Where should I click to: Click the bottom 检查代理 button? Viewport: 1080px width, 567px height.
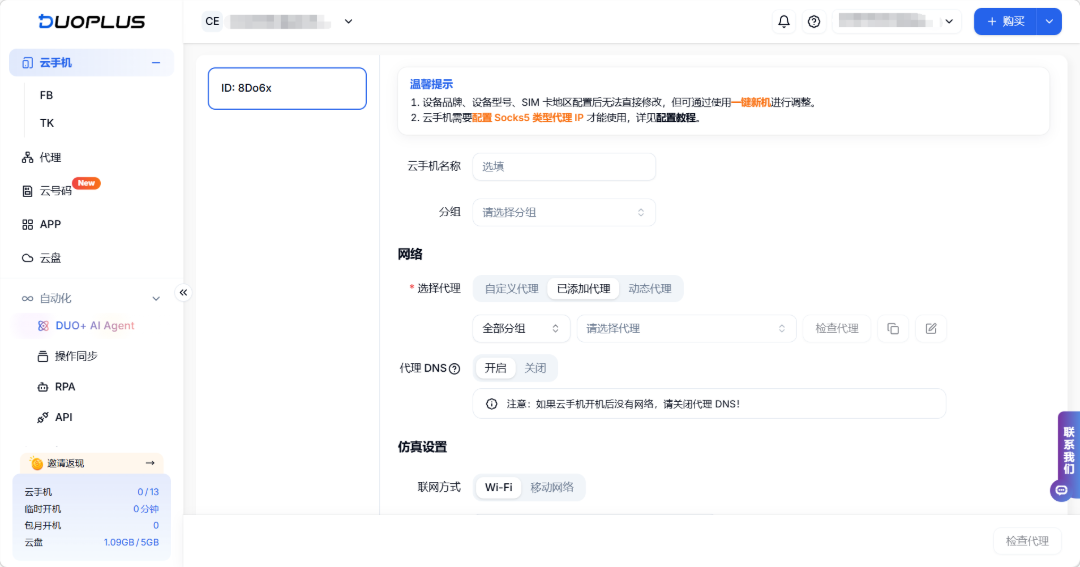click(x=1027, y=541)
